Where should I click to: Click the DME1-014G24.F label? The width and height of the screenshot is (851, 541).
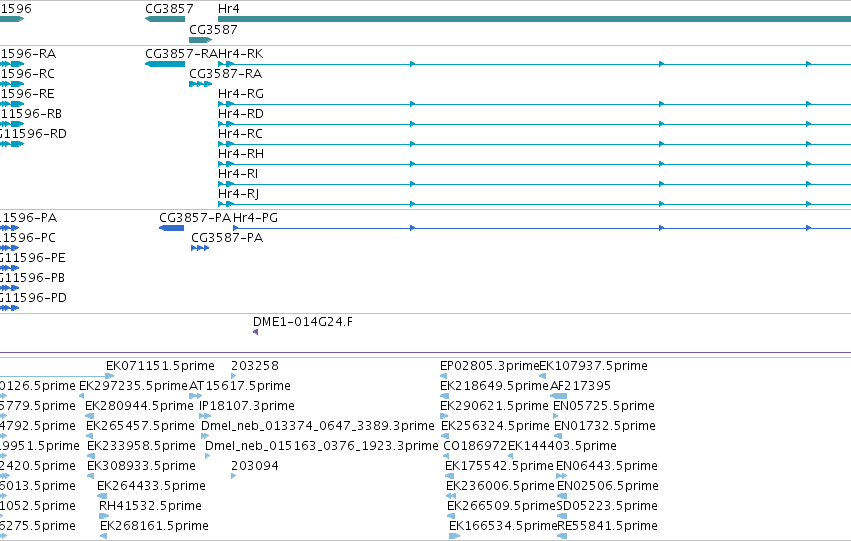click(302, 322)
